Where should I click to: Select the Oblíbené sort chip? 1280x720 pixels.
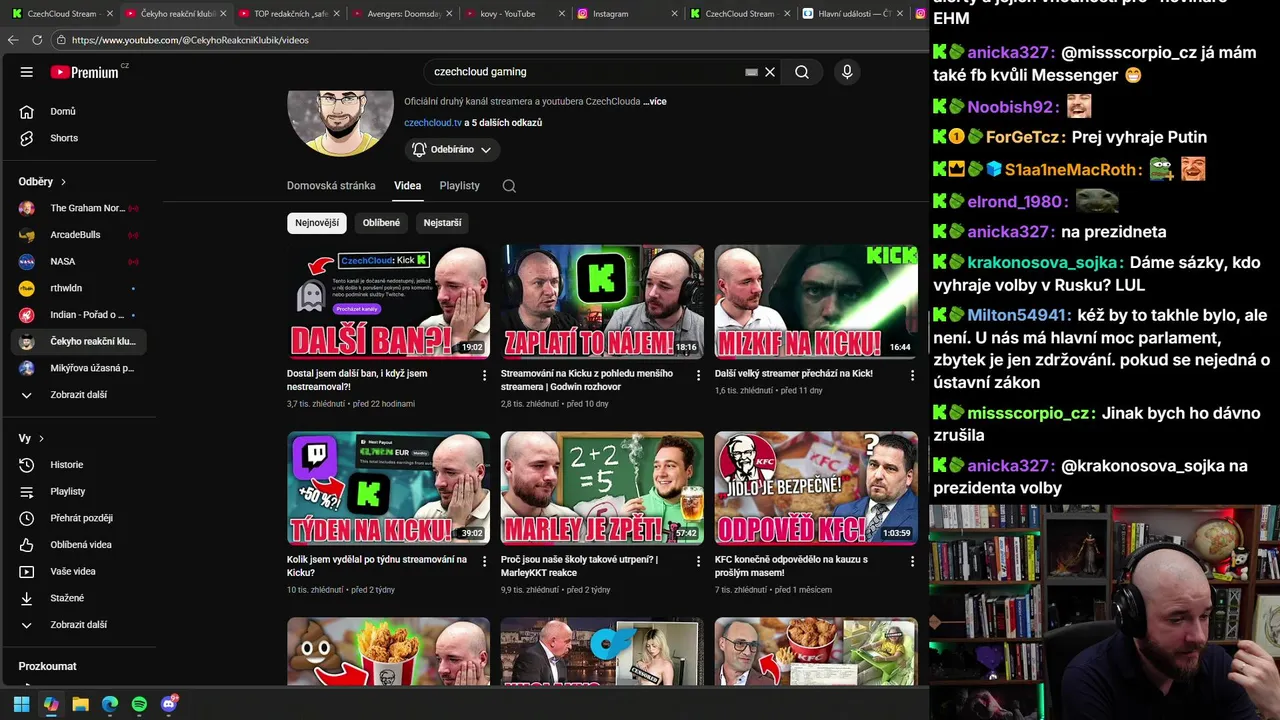[x=381, y=223]
